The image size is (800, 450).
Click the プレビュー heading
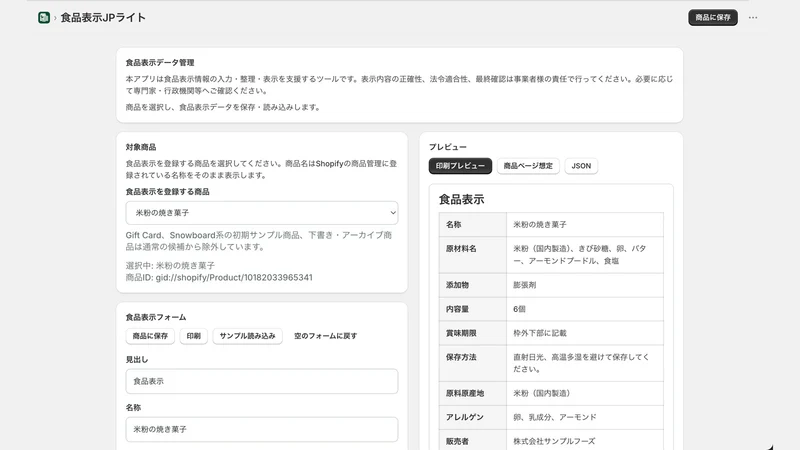[447, 147]
